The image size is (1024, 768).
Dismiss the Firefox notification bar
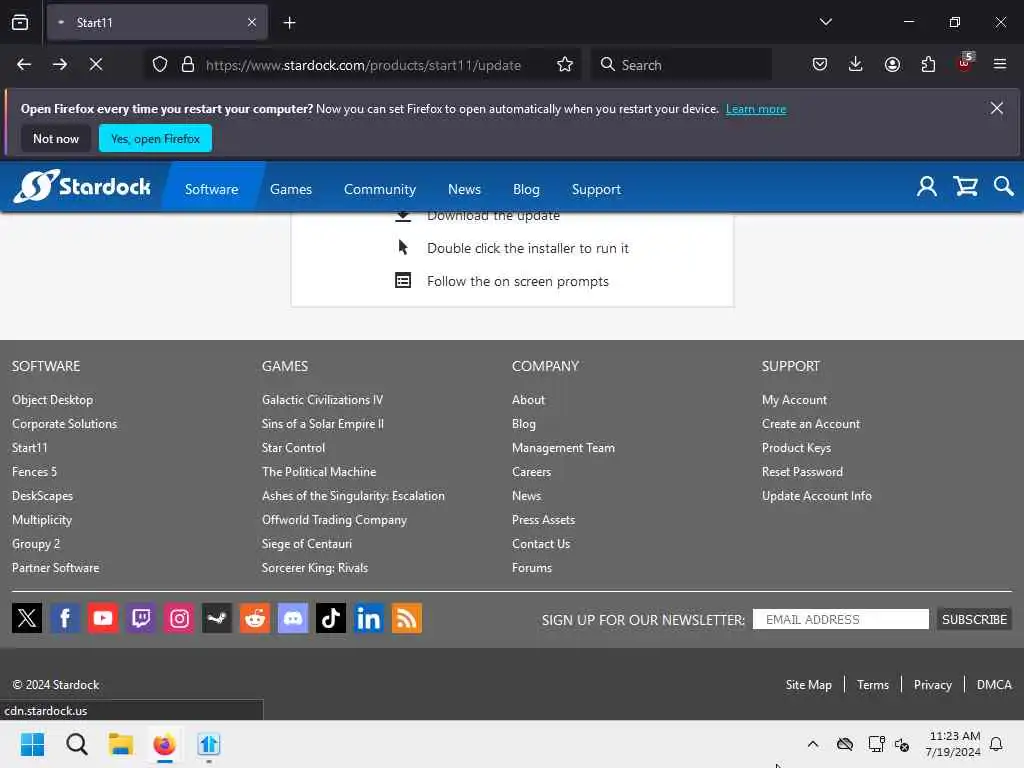(996, 108)
